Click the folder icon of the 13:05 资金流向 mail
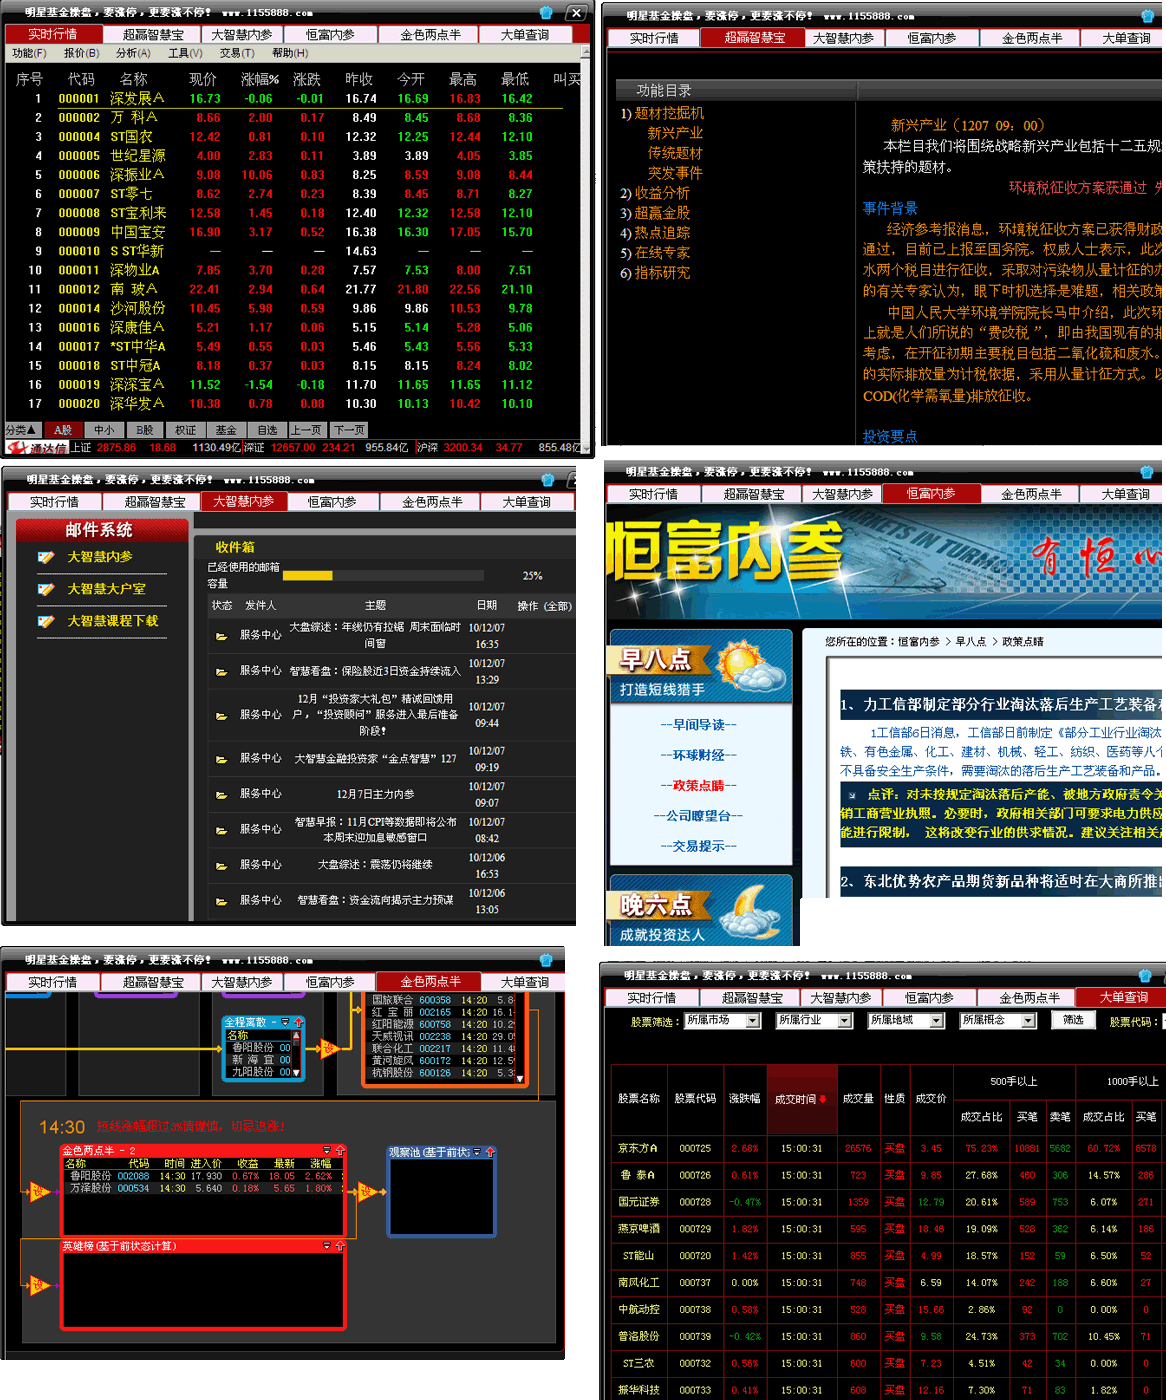 click(x=221, y=901)
